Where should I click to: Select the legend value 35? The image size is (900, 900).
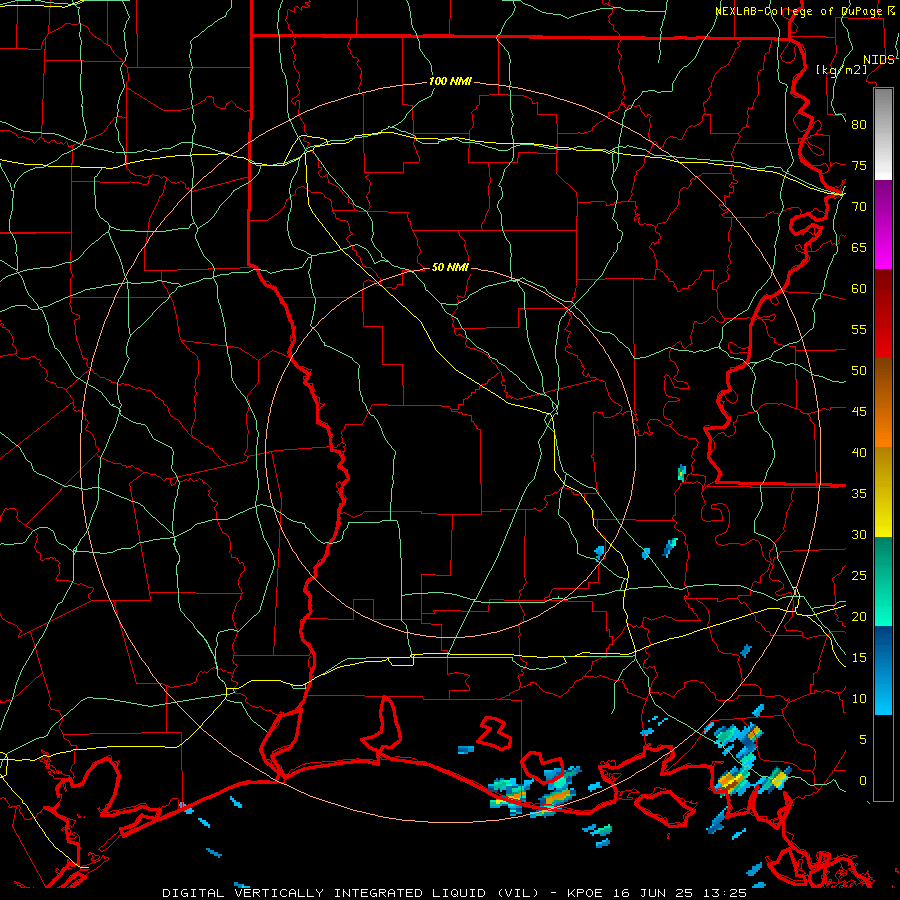859,494
